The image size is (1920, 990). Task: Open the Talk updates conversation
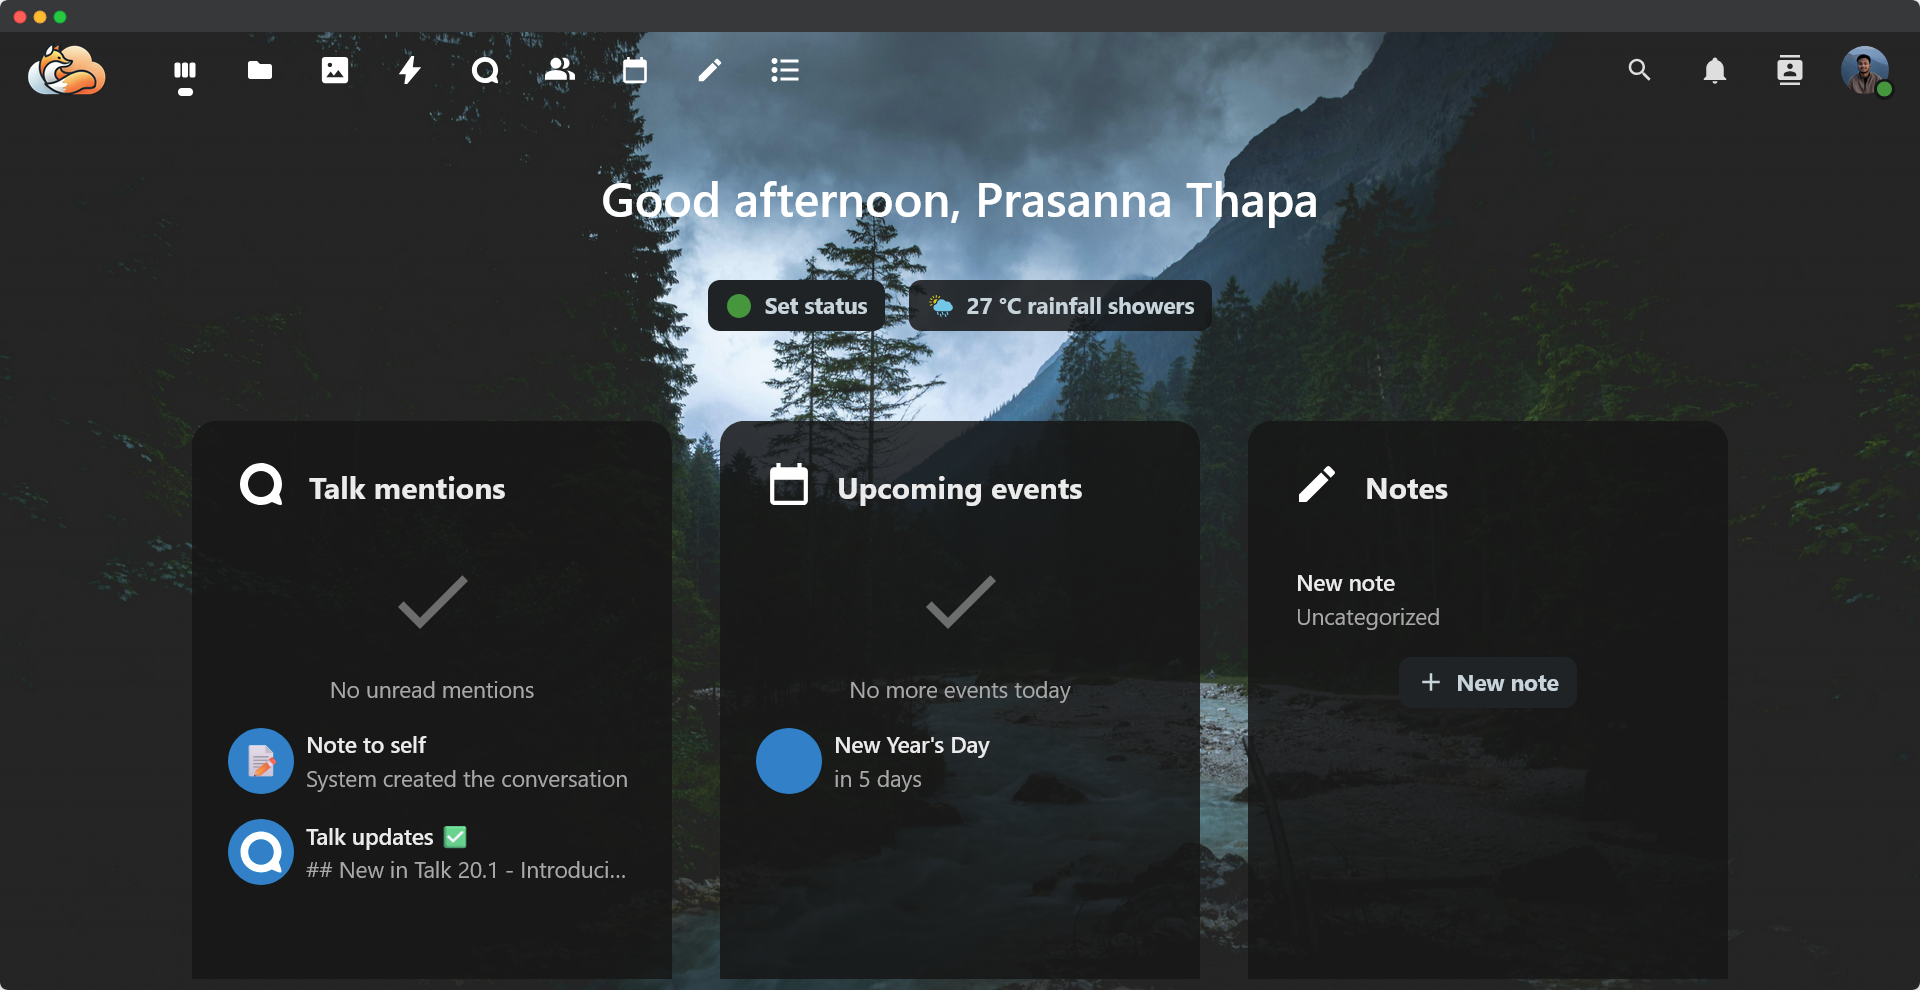[x=432, y=853]
